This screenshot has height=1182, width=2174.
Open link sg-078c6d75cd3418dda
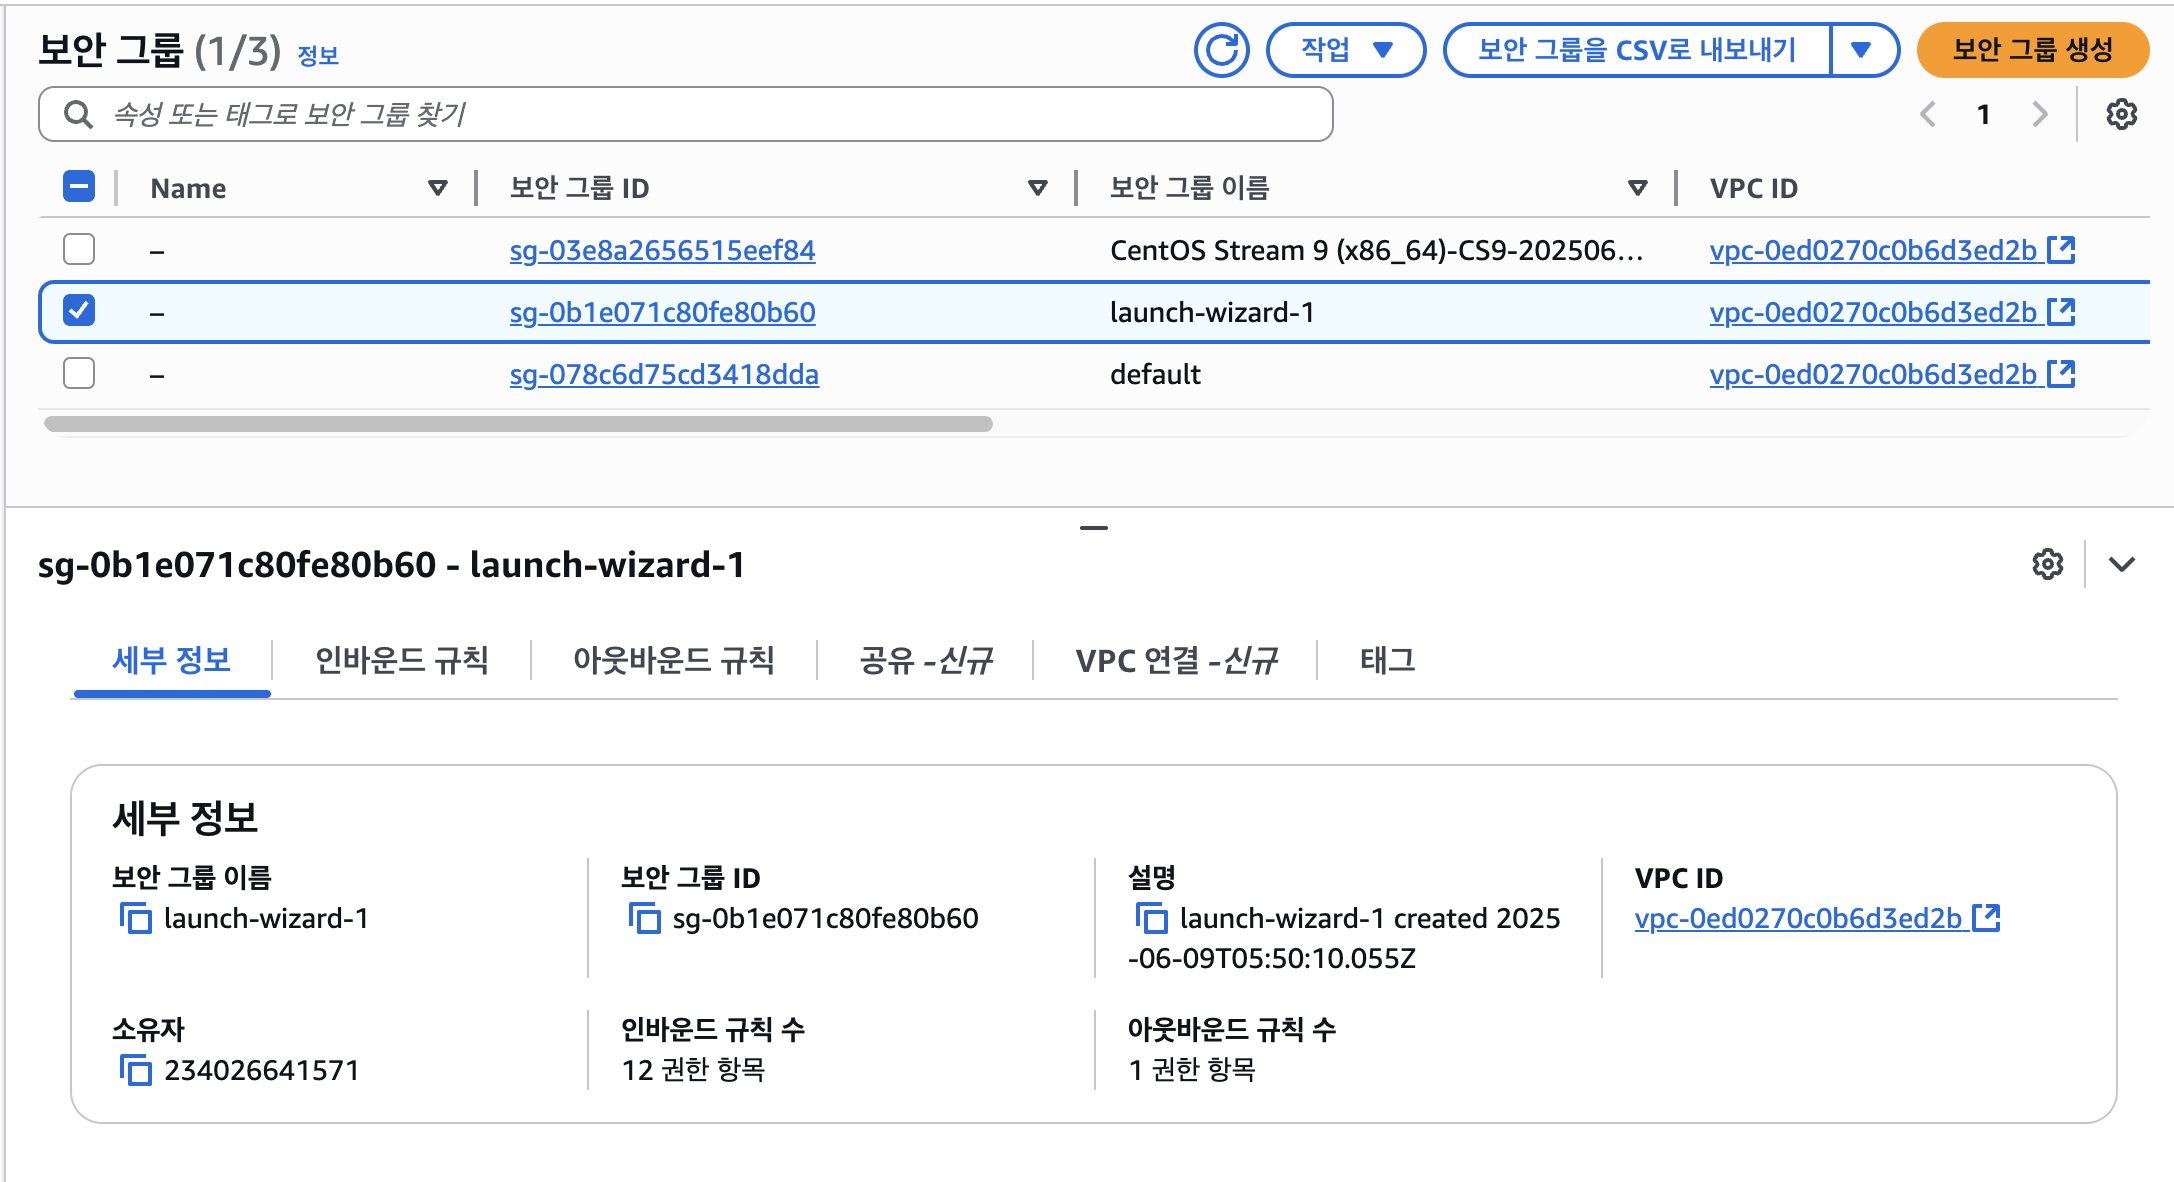pos(664,374)
